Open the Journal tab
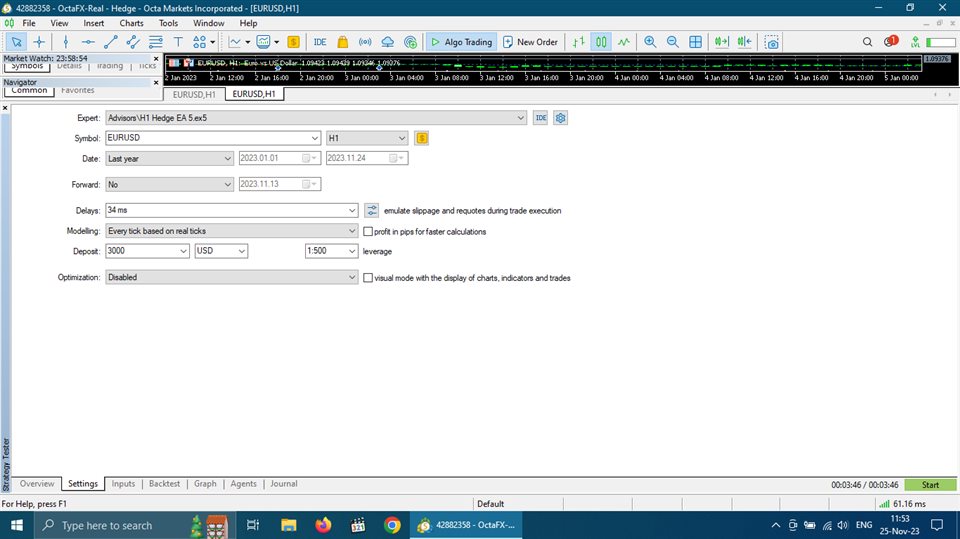960x539 pixels. coord(283,484)
